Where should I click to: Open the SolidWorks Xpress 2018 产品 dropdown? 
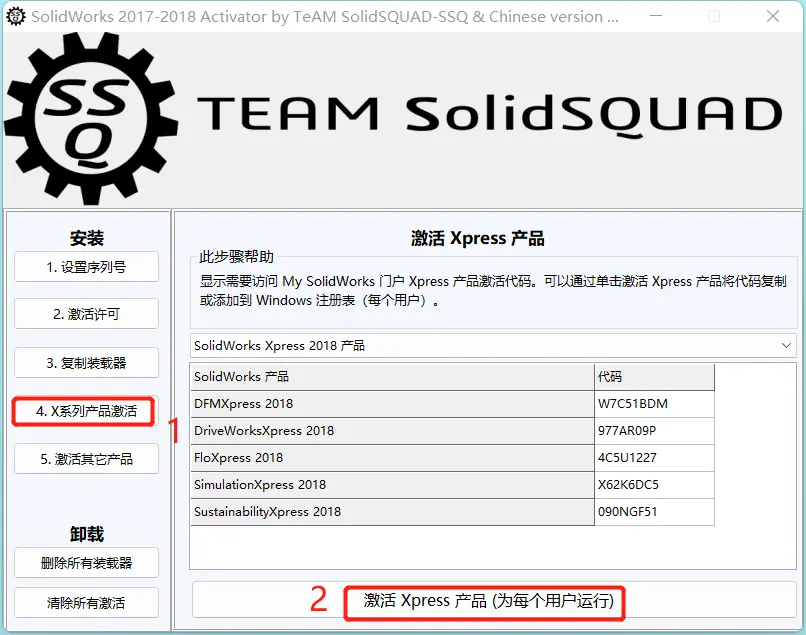click(493, 346)
